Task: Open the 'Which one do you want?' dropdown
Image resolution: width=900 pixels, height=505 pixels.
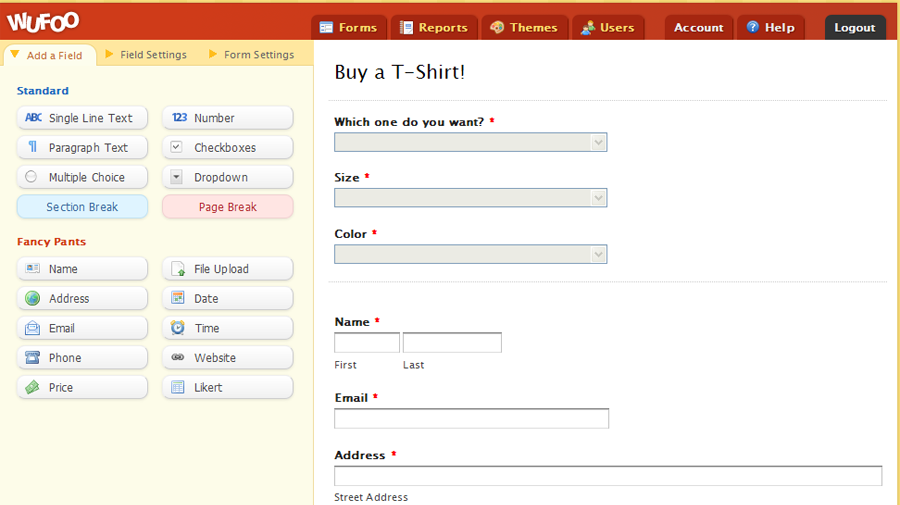Action: pyautogui.click(x=471, y=142)
